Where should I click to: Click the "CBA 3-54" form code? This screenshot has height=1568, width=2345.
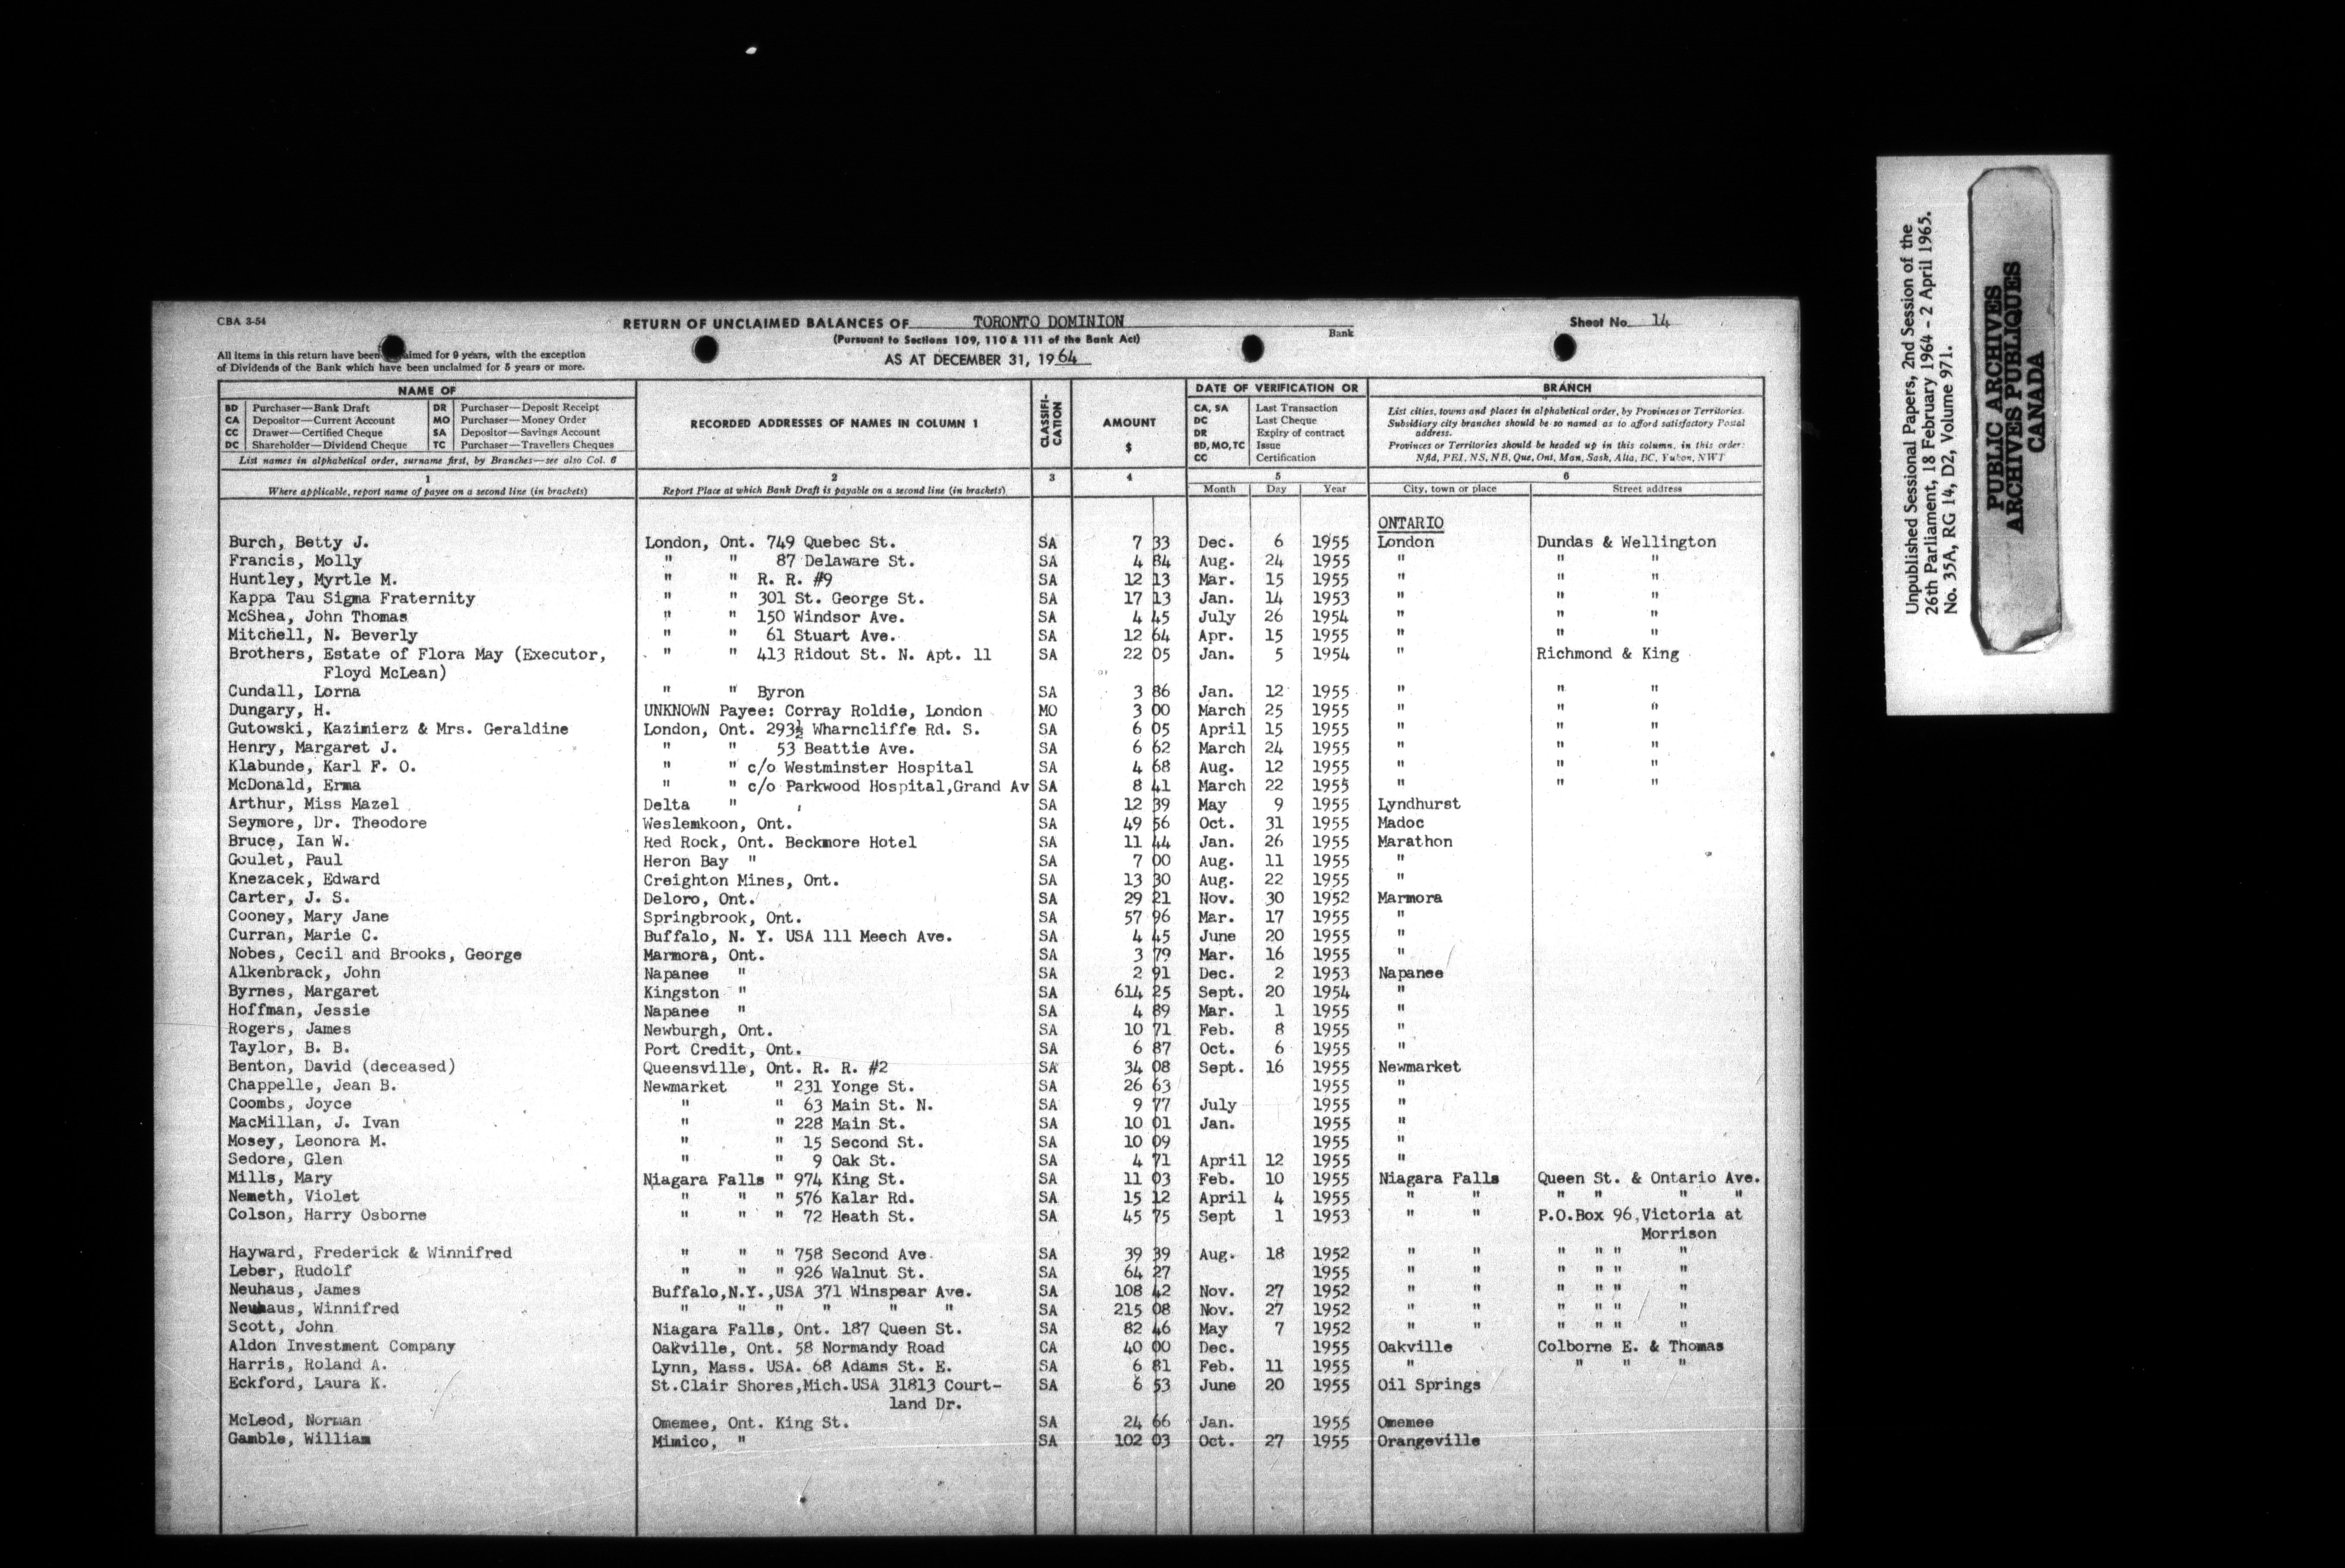click(242, 322)
